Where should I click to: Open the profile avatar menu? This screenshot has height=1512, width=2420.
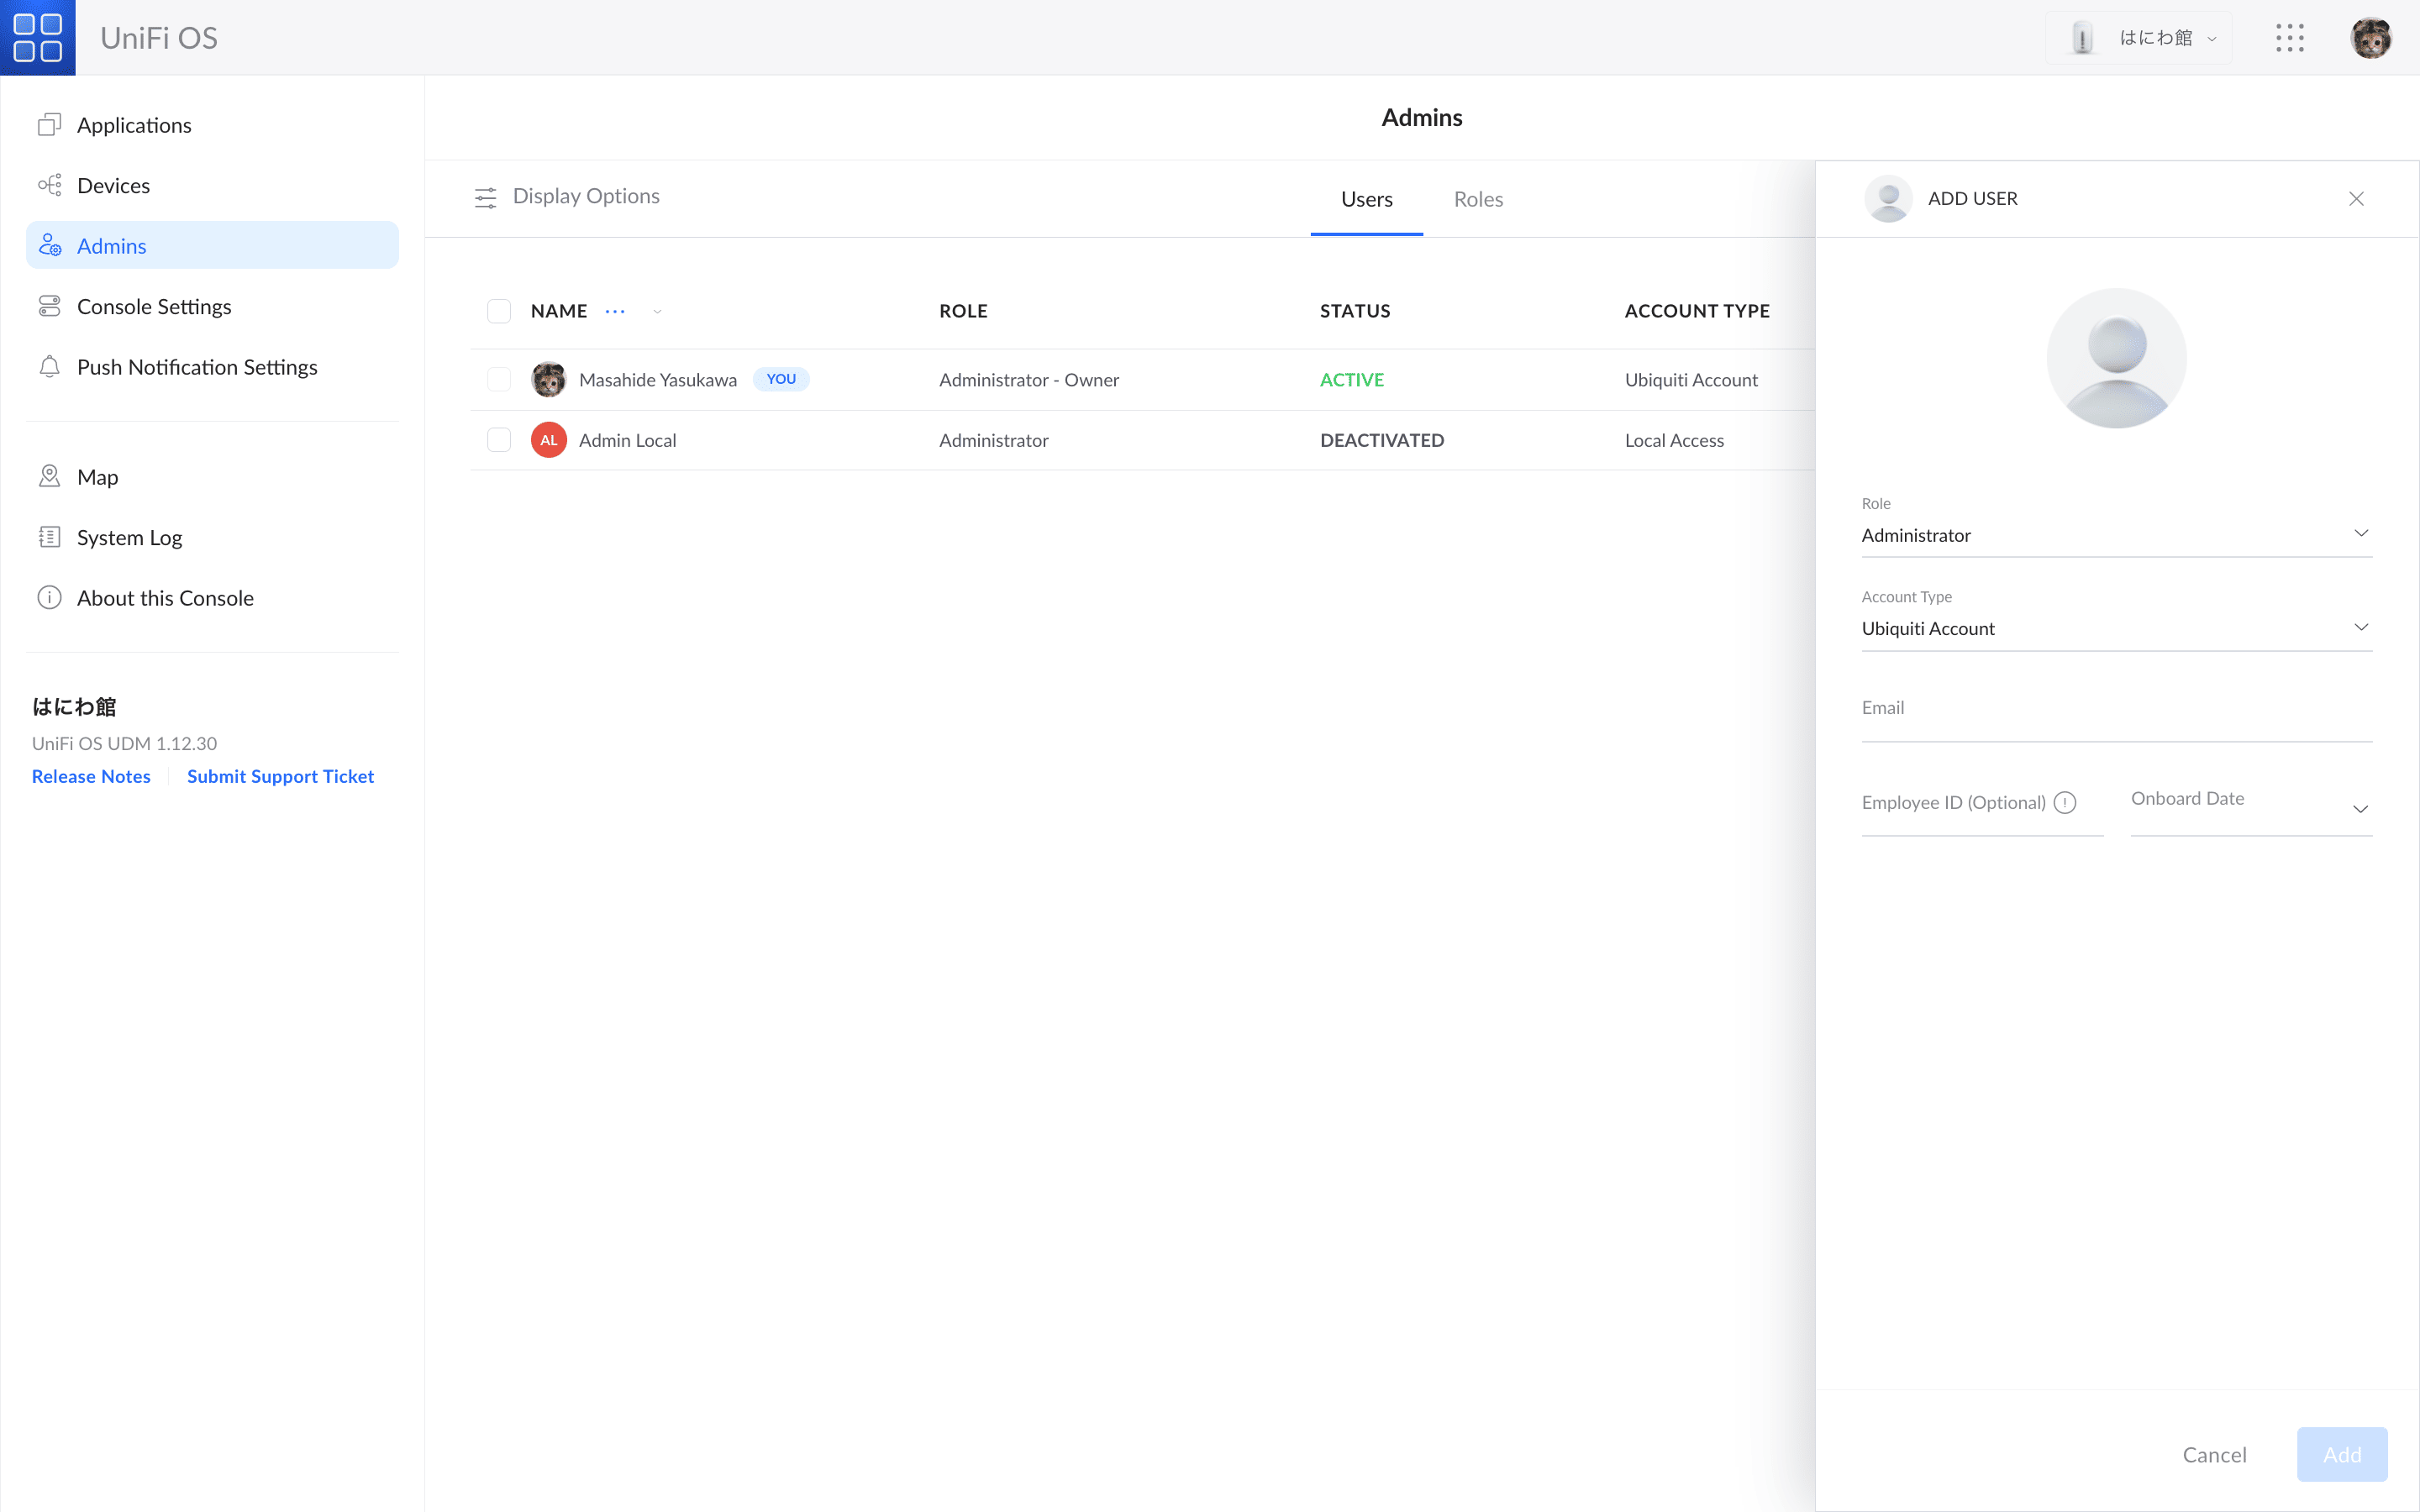click(2370, 38)
